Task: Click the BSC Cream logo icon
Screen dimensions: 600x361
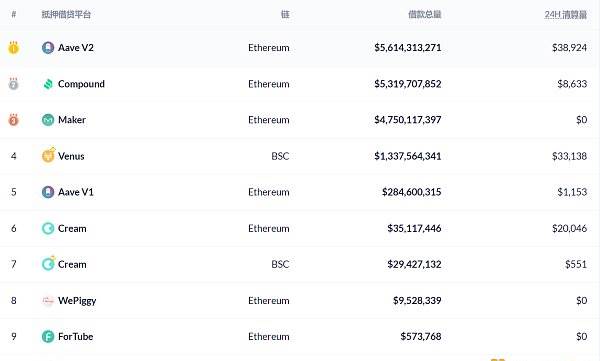Action: 48,264
